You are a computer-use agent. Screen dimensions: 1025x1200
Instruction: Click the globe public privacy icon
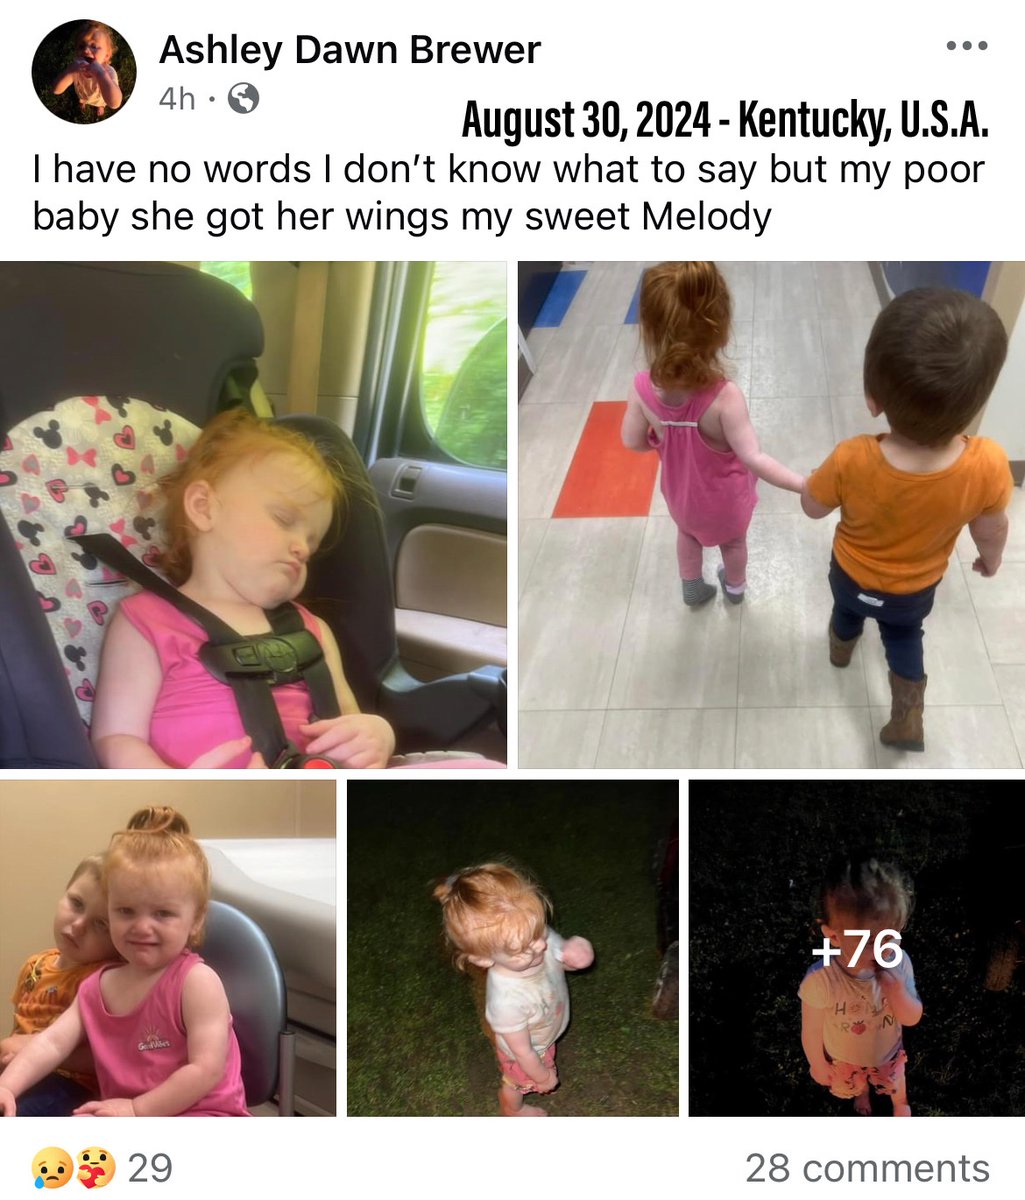[243, 99]
